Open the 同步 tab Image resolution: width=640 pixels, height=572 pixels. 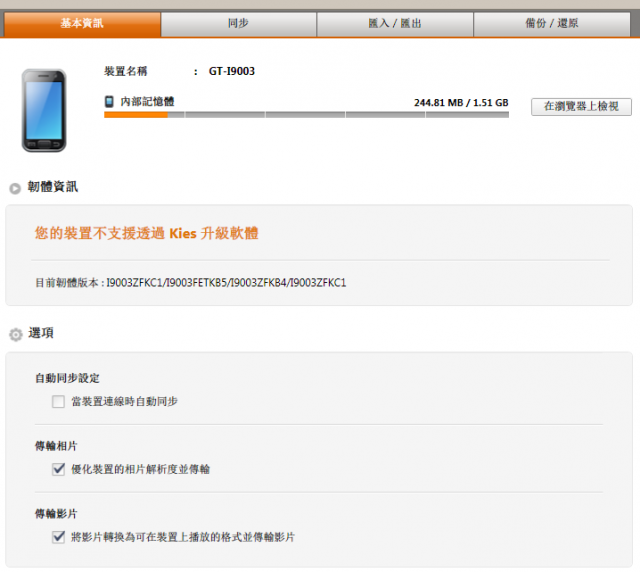(238, 24)
